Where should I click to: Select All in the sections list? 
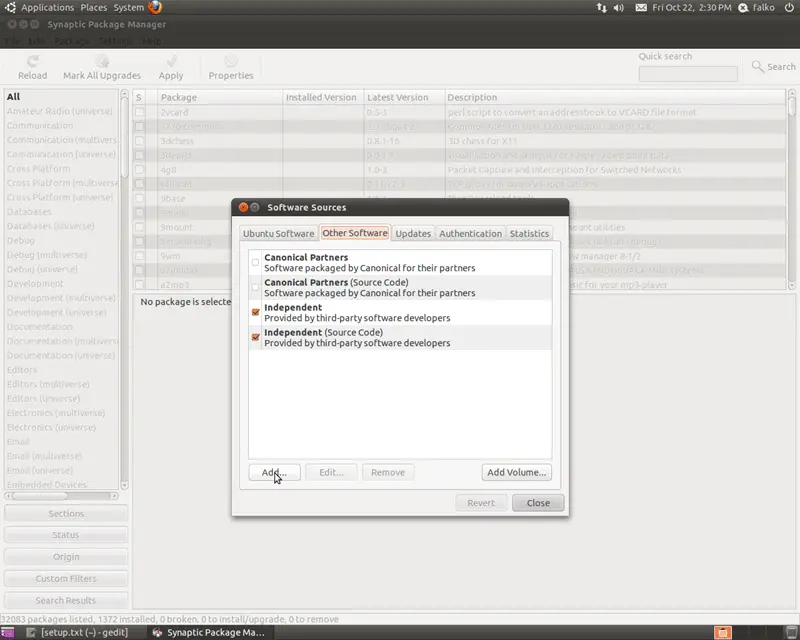(x=61, y=96)
